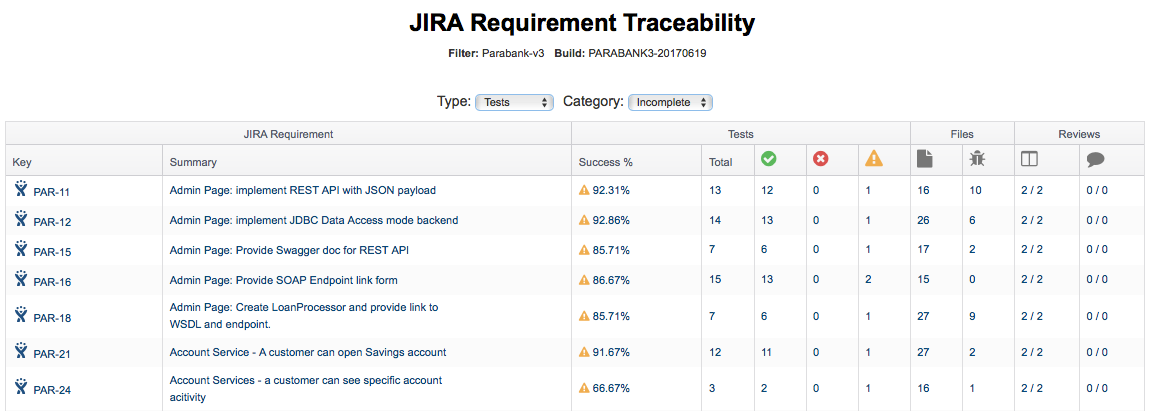Viewport: 1151px width, 411px height.
Task: Click the 2 / 2 reviews link for PAR-15
Action: coord(1031,250)
